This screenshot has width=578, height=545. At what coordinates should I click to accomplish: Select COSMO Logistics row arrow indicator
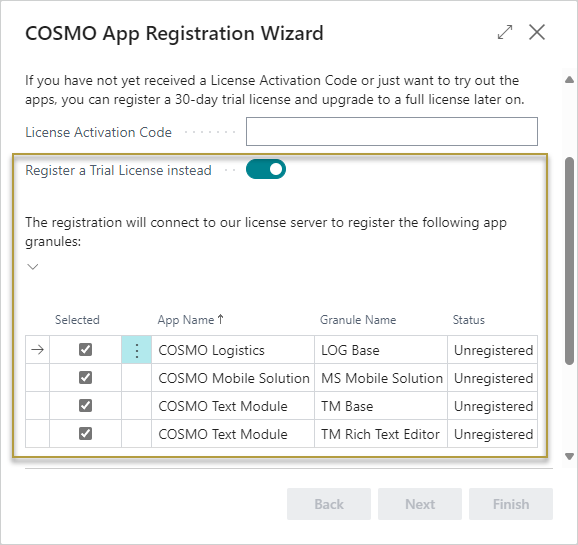tap(38, 350)
